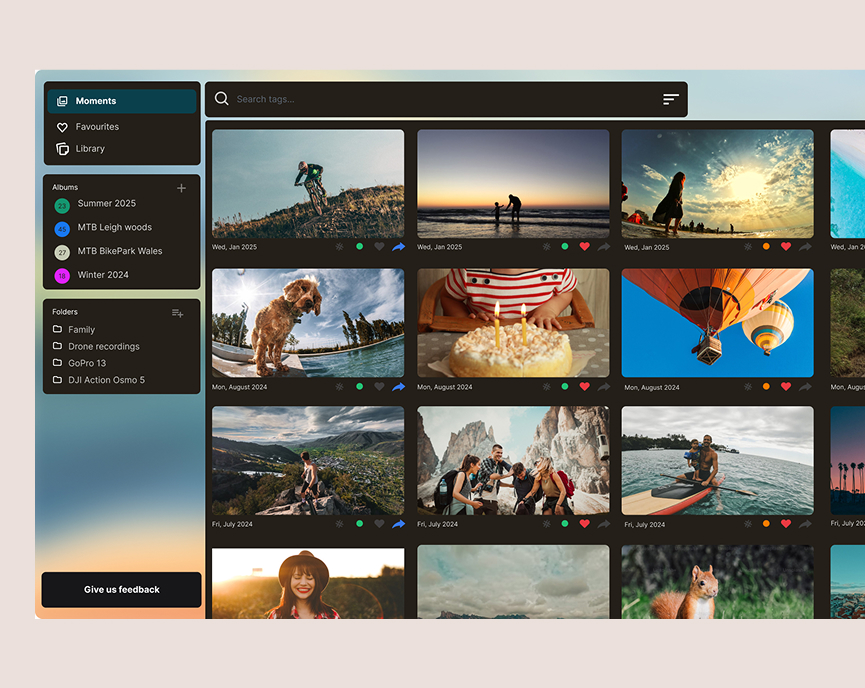The width and height of the screenshot is (865, 688).
Task: Share the hot air balloon photo
Action: [805, 387]
